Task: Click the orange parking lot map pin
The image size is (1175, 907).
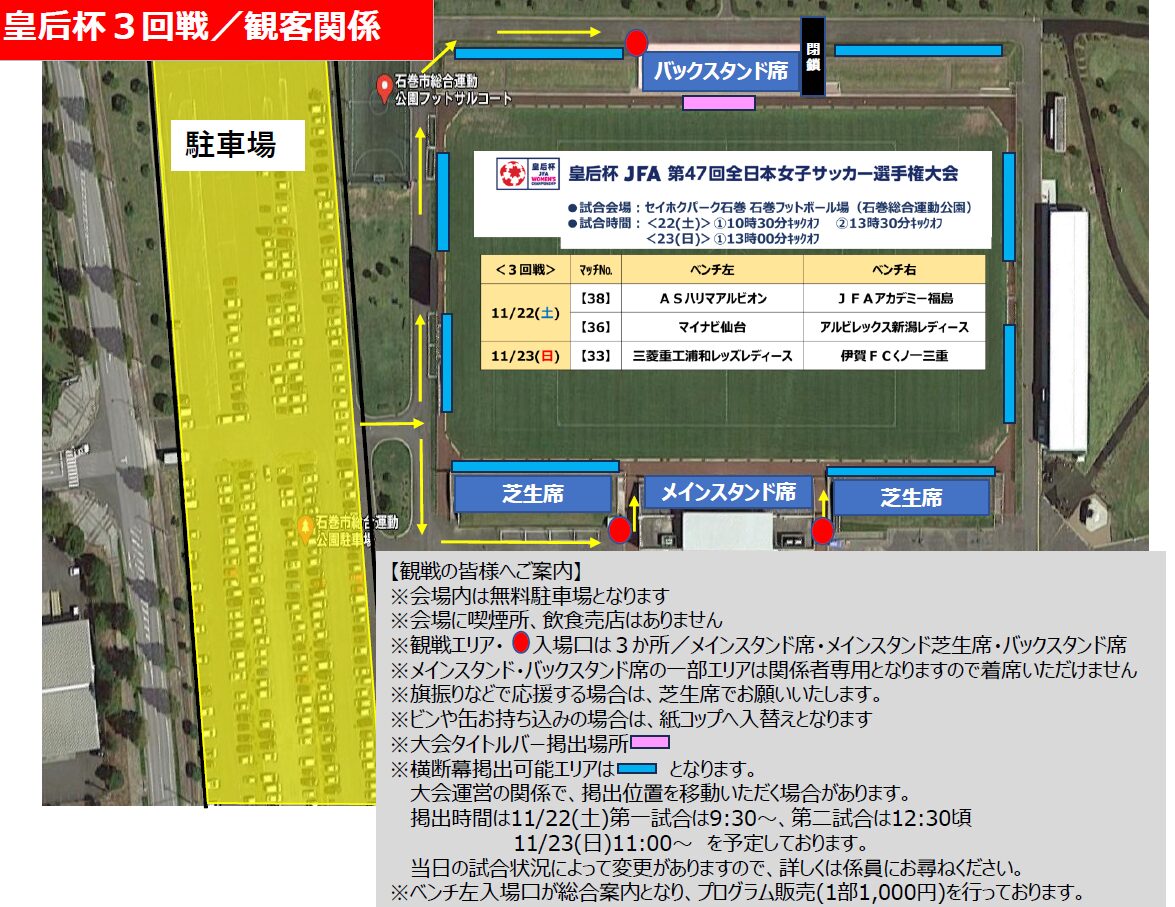Action: 306,528
